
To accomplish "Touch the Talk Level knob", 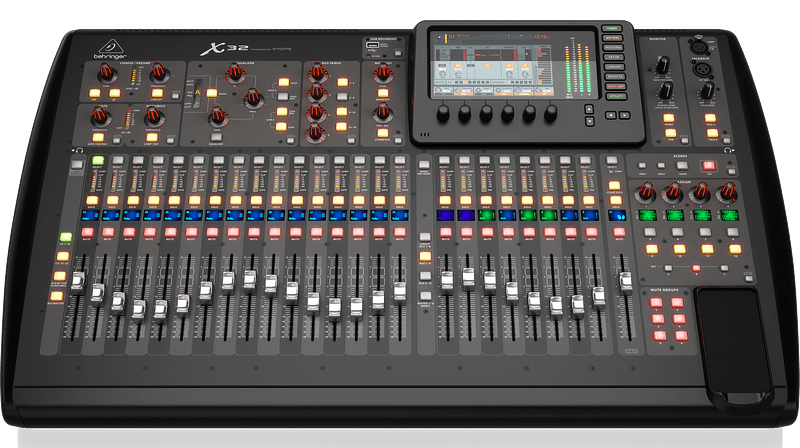I will pos(707,91).
